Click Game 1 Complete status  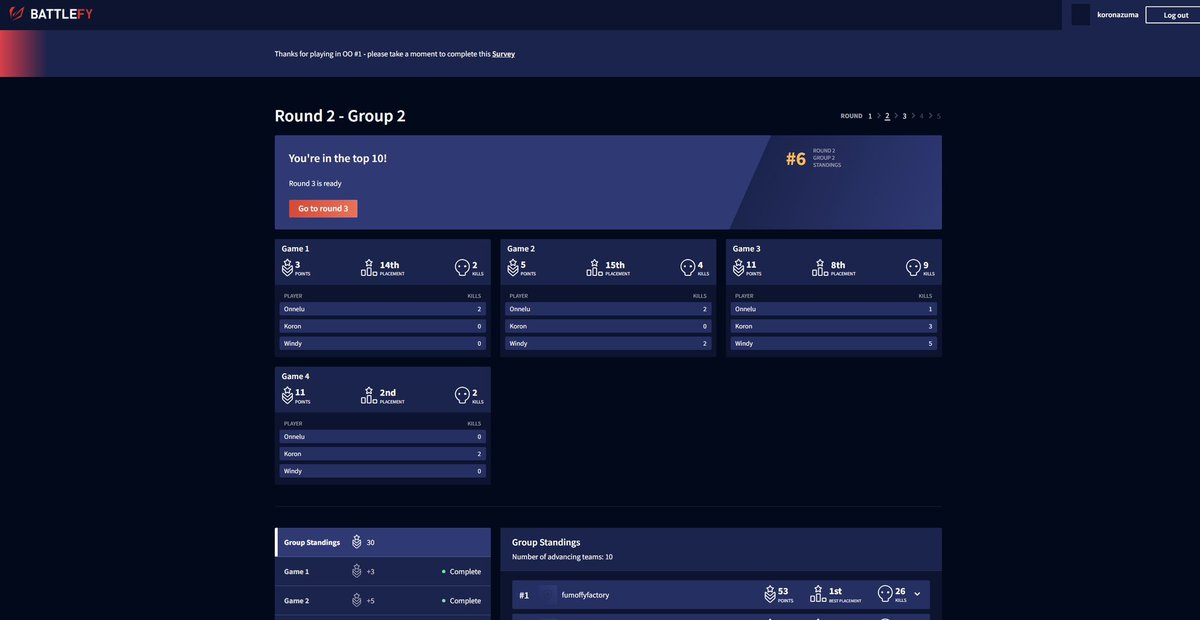tap(461, 572)
